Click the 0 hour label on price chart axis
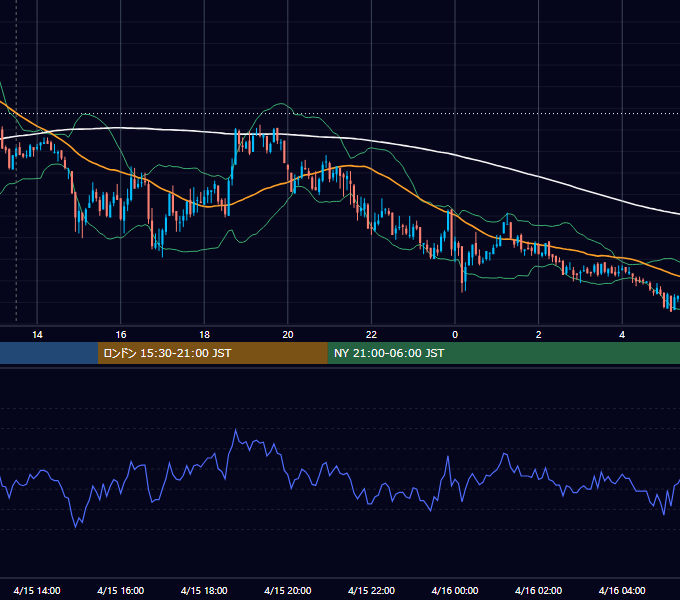 point(455,335)
